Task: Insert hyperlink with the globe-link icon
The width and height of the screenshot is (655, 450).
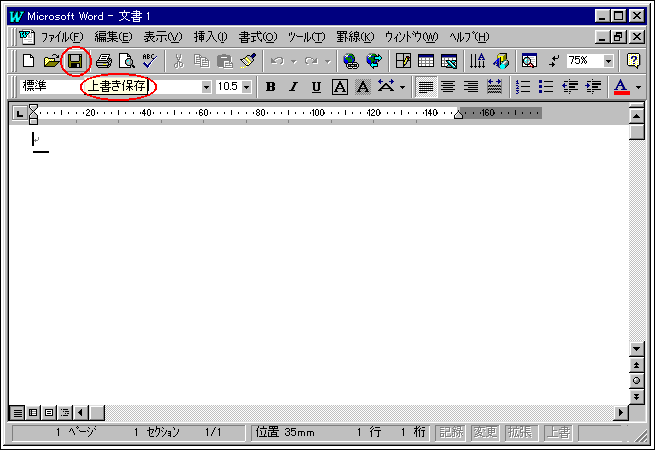Action: [x=350, y=61]
